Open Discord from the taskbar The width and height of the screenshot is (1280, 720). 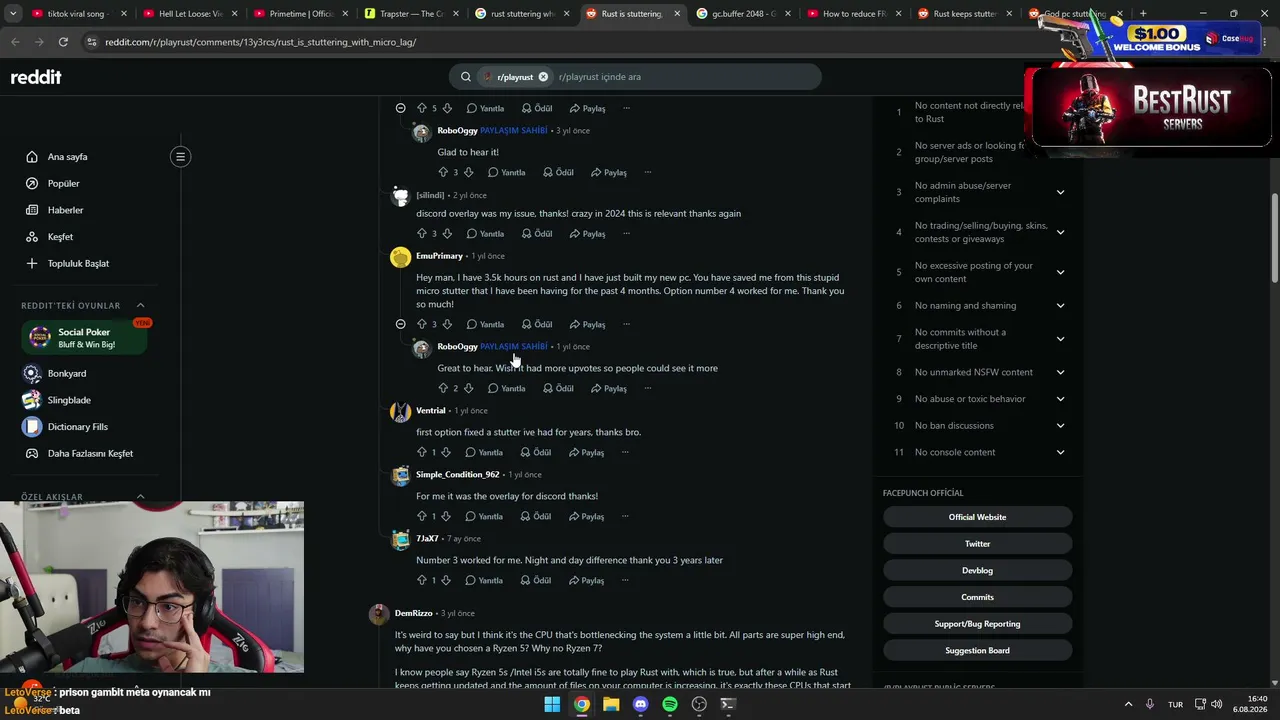tap(641, 704)
